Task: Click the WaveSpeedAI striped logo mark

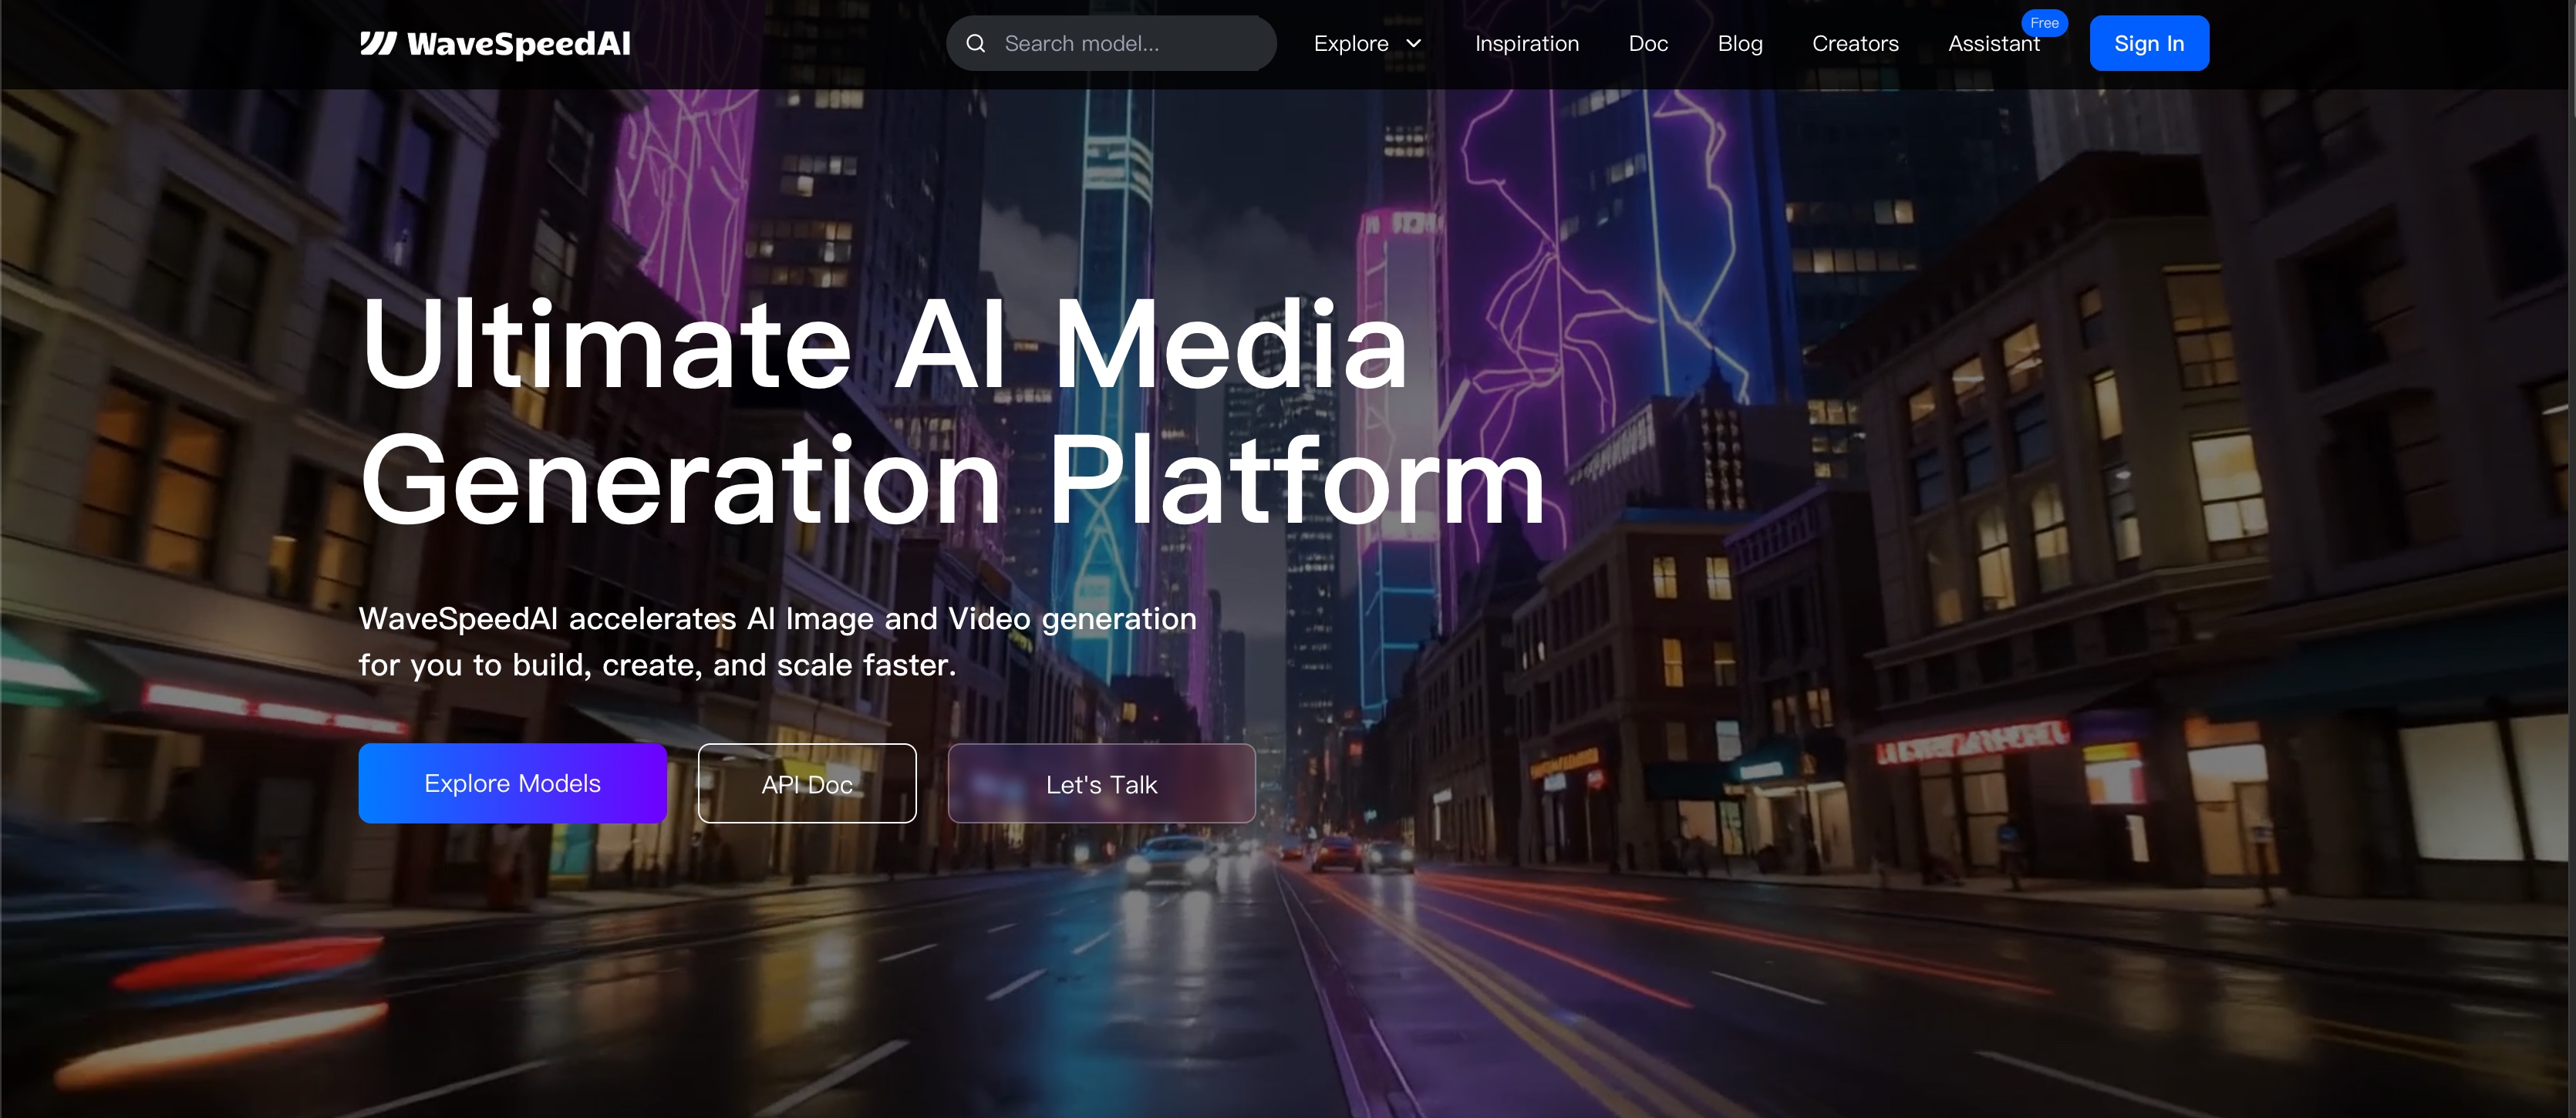Action: pyautogui.click(x=378, y=43)
